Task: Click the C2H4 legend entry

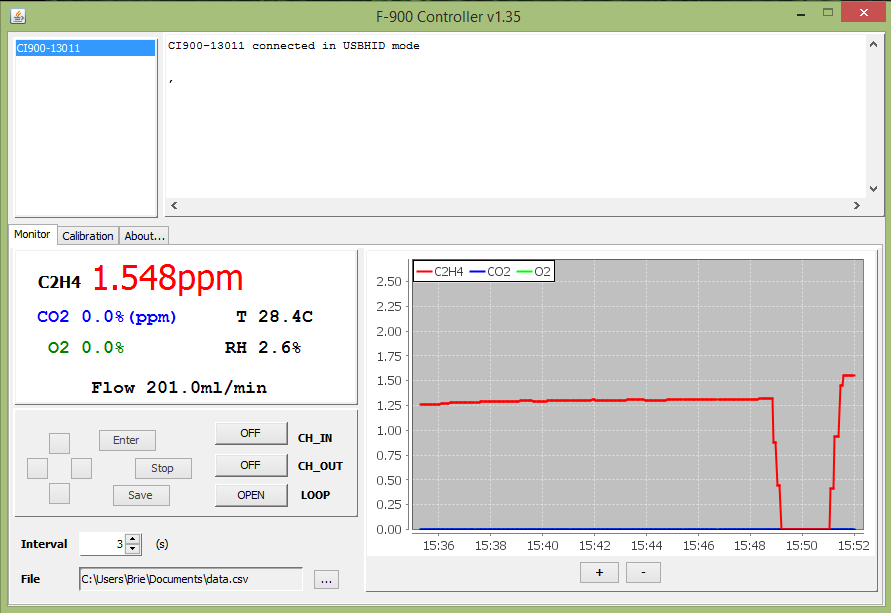Action: [440, 272]
